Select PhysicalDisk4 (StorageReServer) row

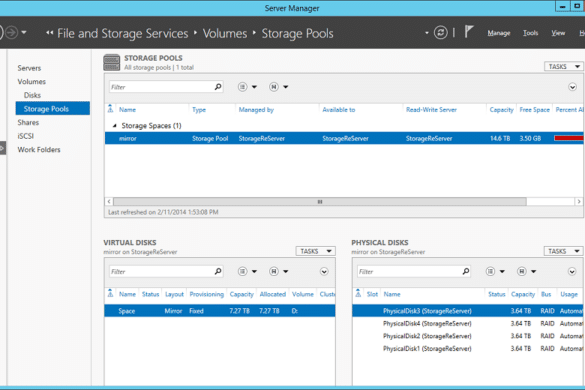point(468,324)
